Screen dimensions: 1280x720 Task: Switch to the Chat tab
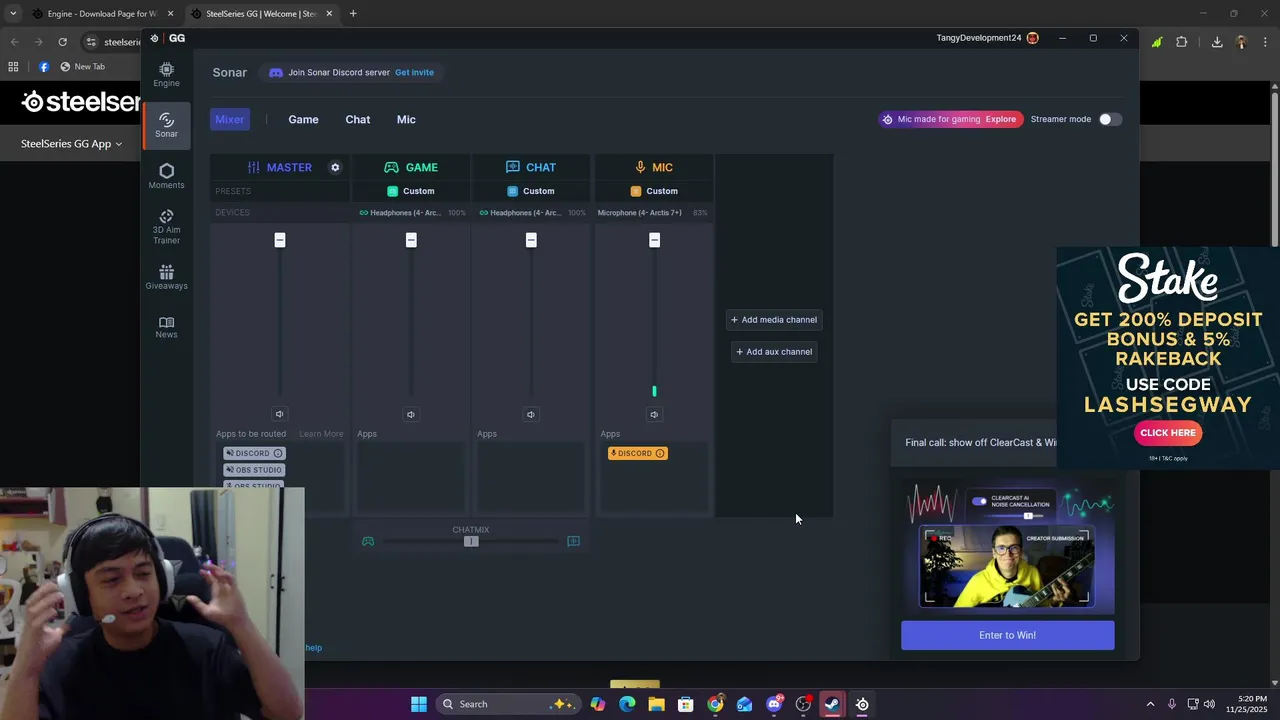click(357, 119)
